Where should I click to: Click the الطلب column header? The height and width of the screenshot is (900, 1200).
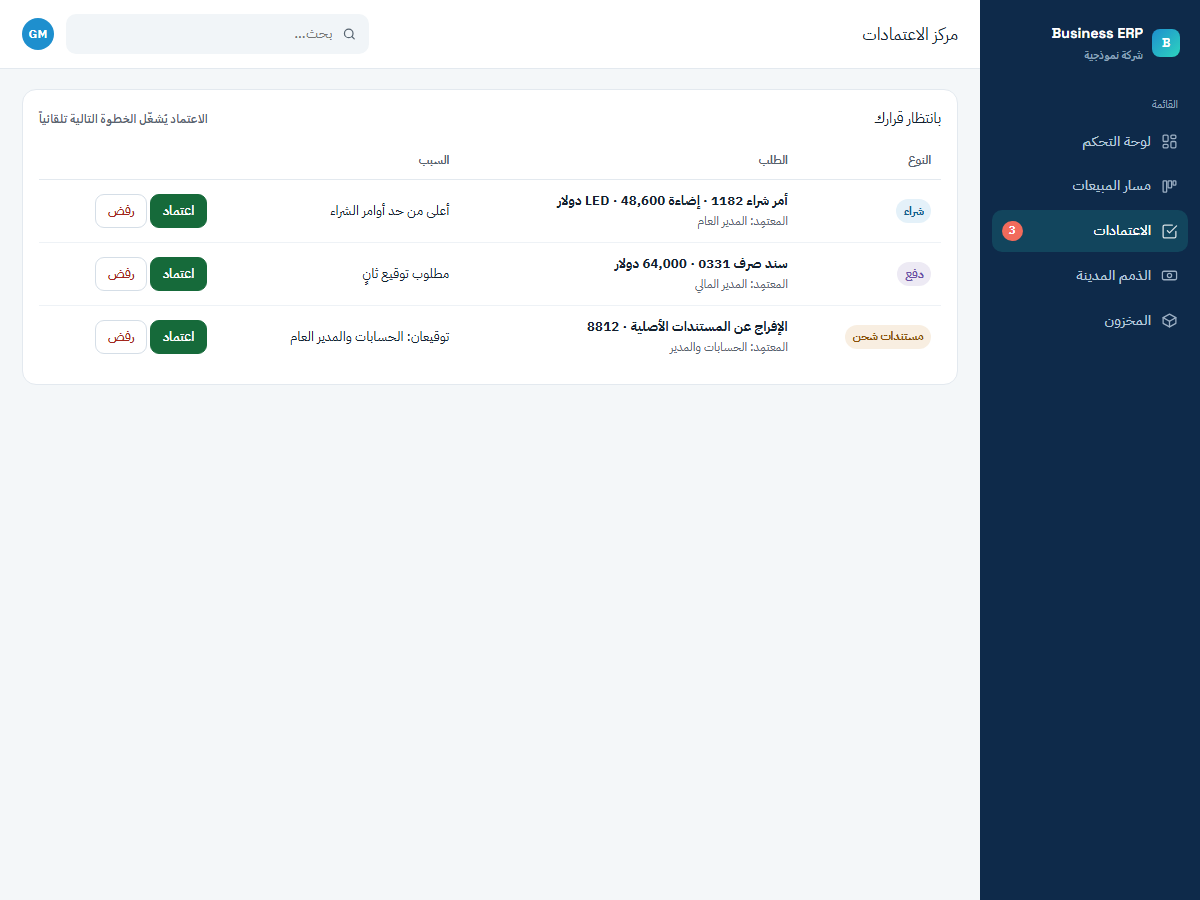[x=773, y=160]
